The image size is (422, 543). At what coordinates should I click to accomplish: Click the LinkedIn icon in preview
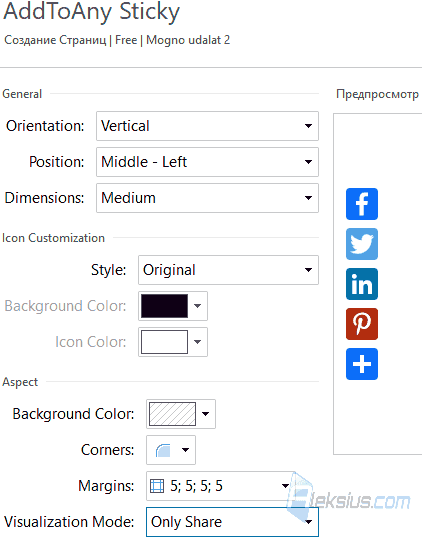coord(362,284)
